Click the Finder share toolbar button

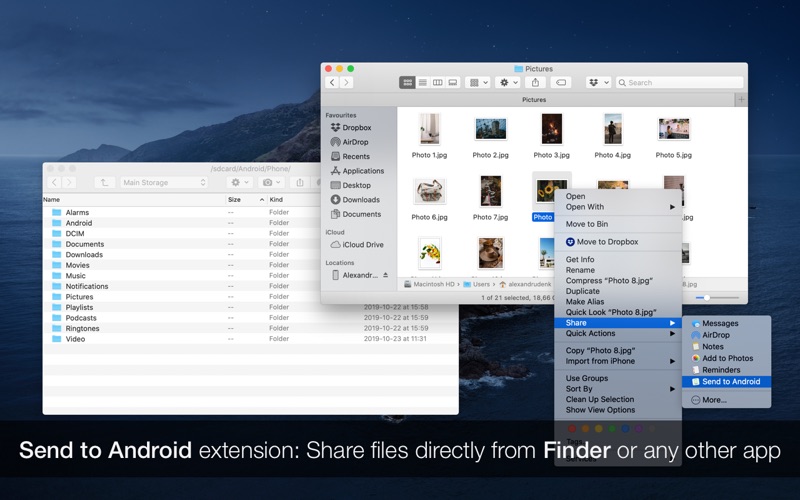pyautogui.click(x=535, y=82)
